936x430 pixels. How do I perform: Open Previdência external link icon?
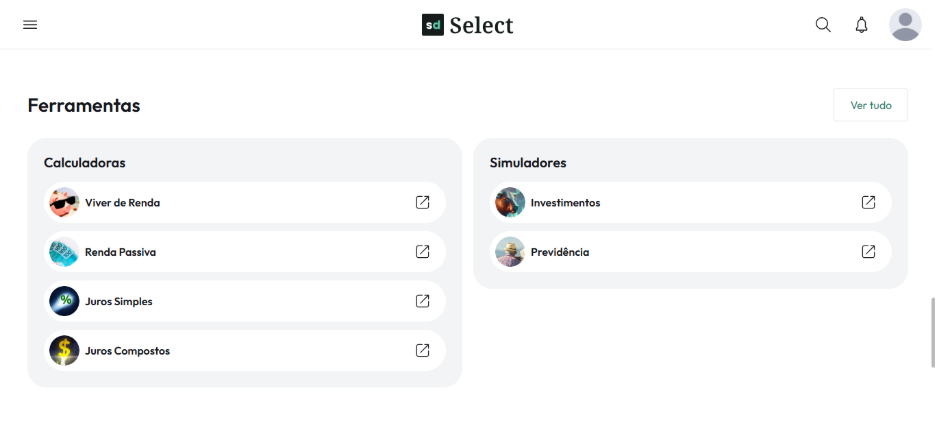click(x=868, y=252)
